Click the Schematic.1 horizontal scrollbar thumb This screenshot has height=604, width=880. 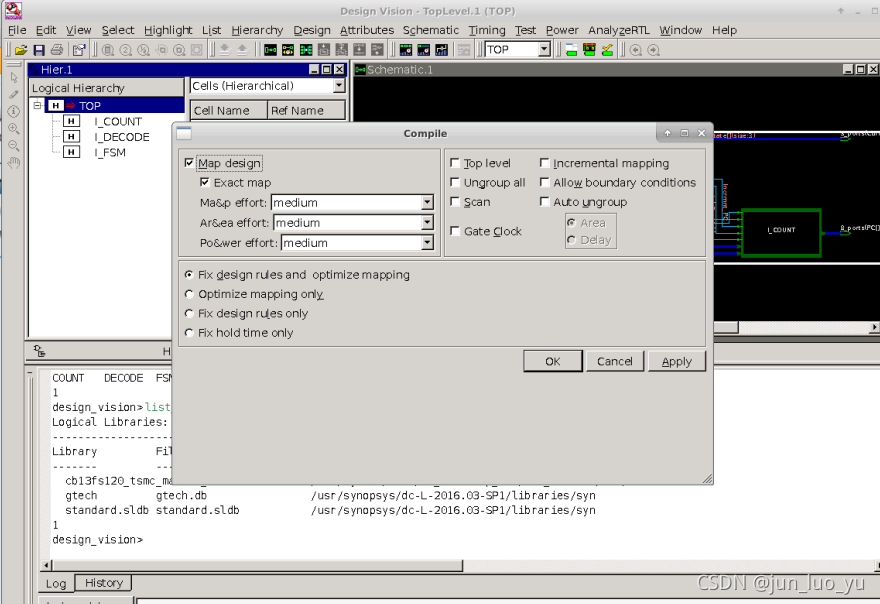click(726, 327)
